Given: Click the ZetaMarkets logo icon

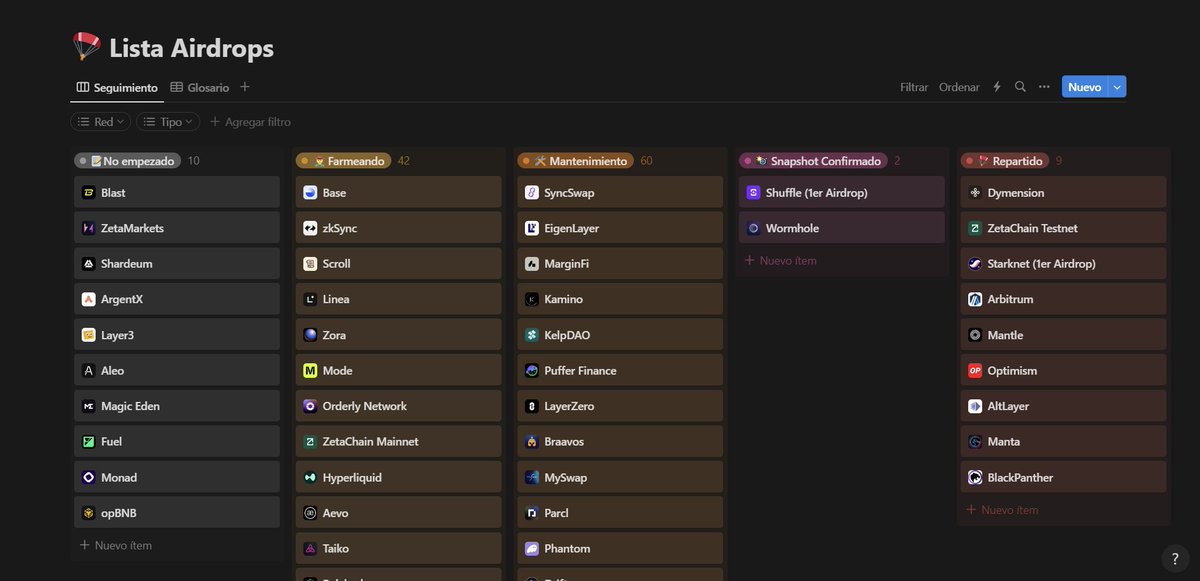Looking at the screenshot, I should pos(89,228).
